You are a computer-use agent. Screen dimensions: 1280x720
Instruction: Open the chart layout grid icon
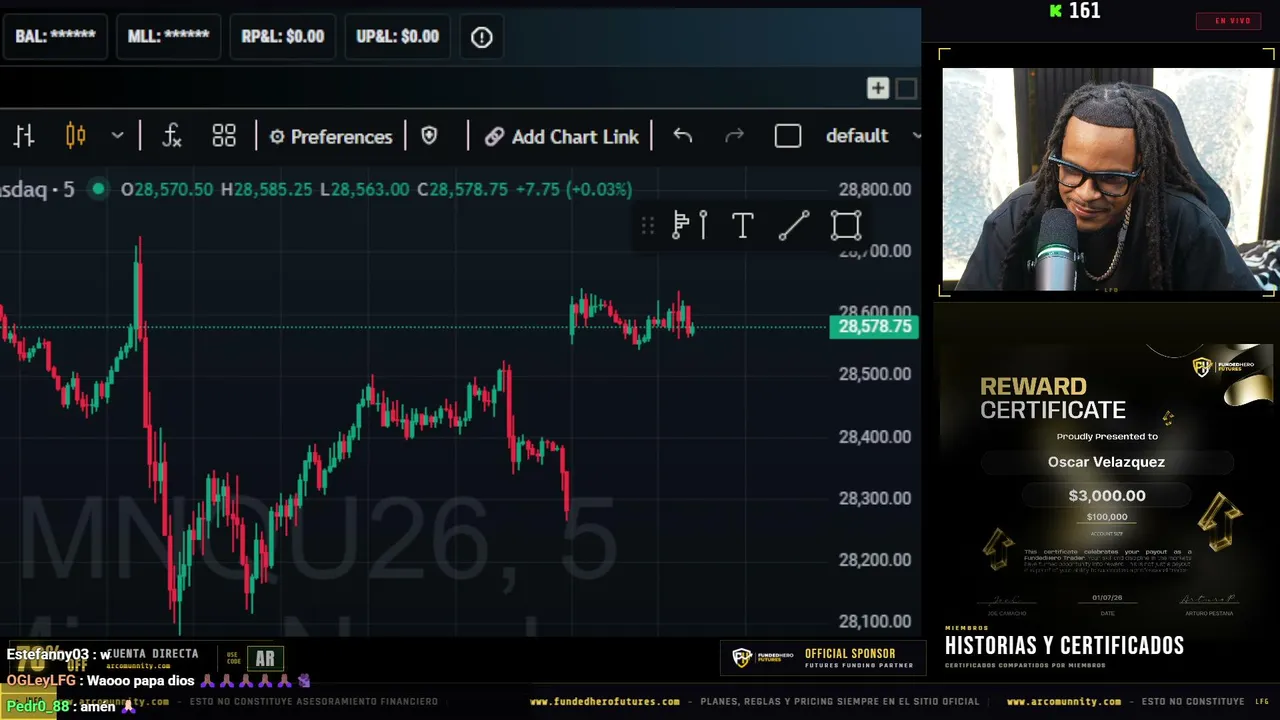[x=224, y=136]
